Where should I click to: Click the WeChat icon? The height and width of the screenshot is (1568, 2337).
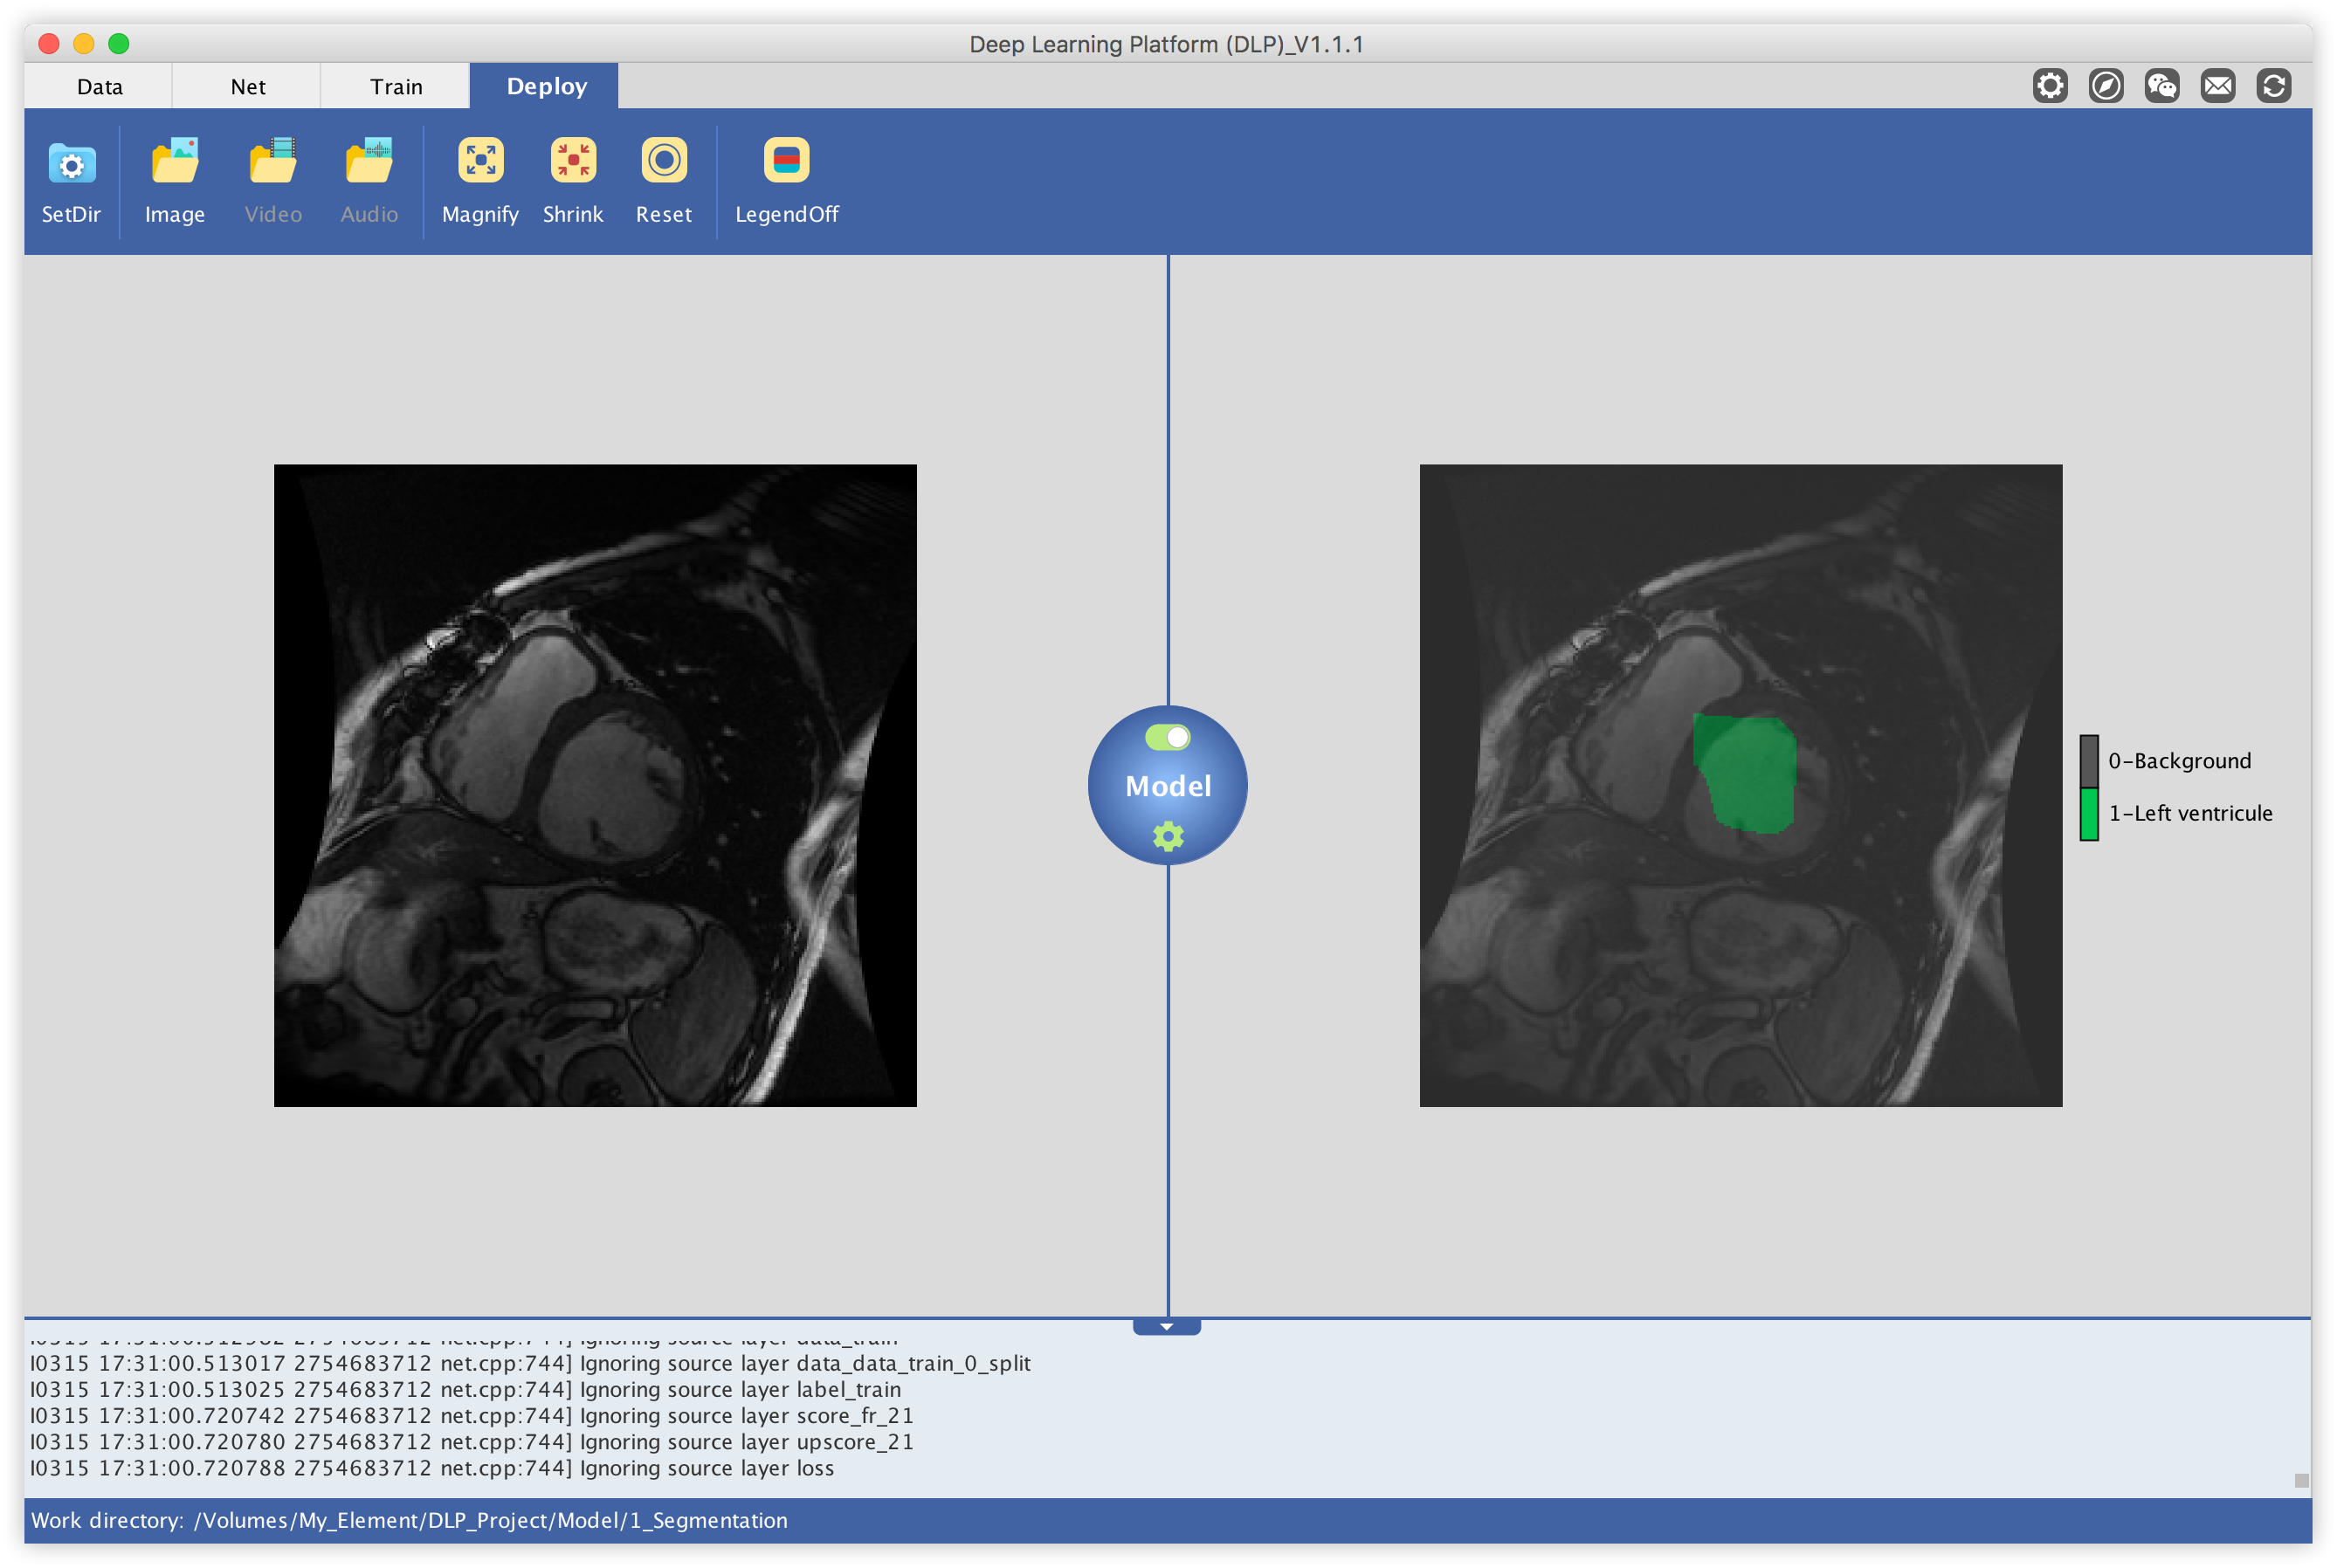pos(2161,86)
